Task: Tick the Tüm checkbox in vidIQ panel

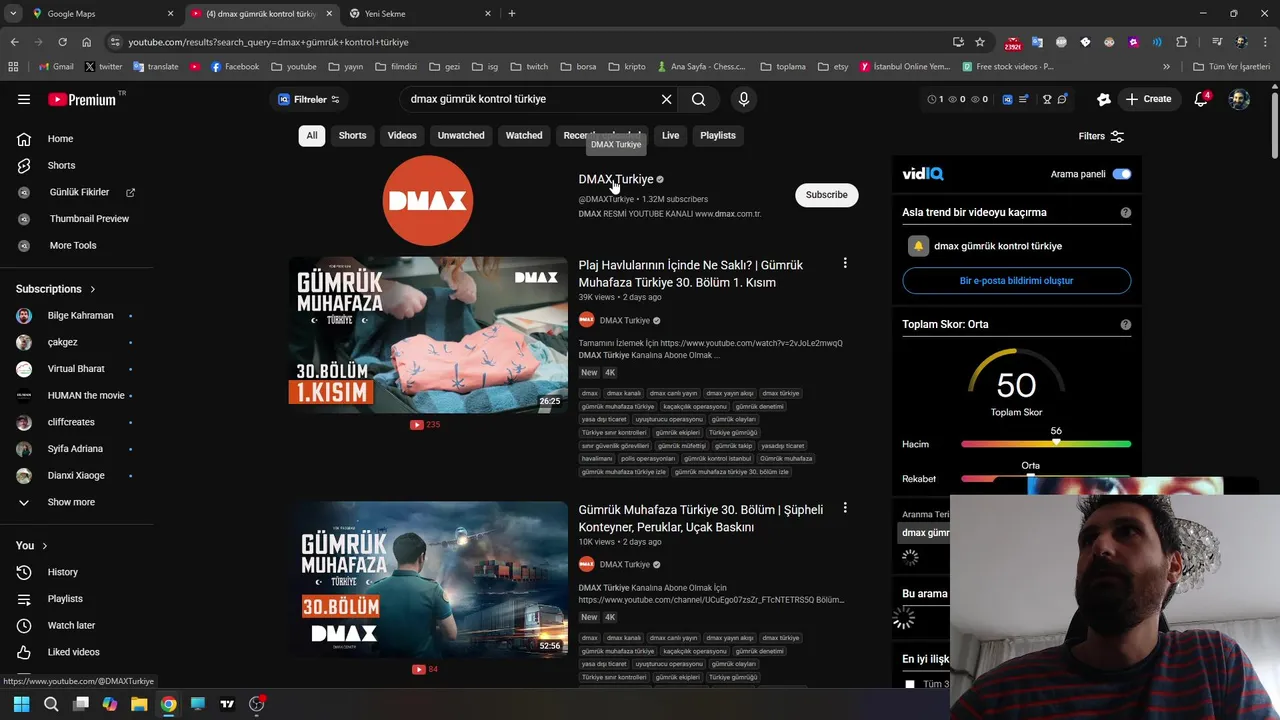Action: [909, 684]
